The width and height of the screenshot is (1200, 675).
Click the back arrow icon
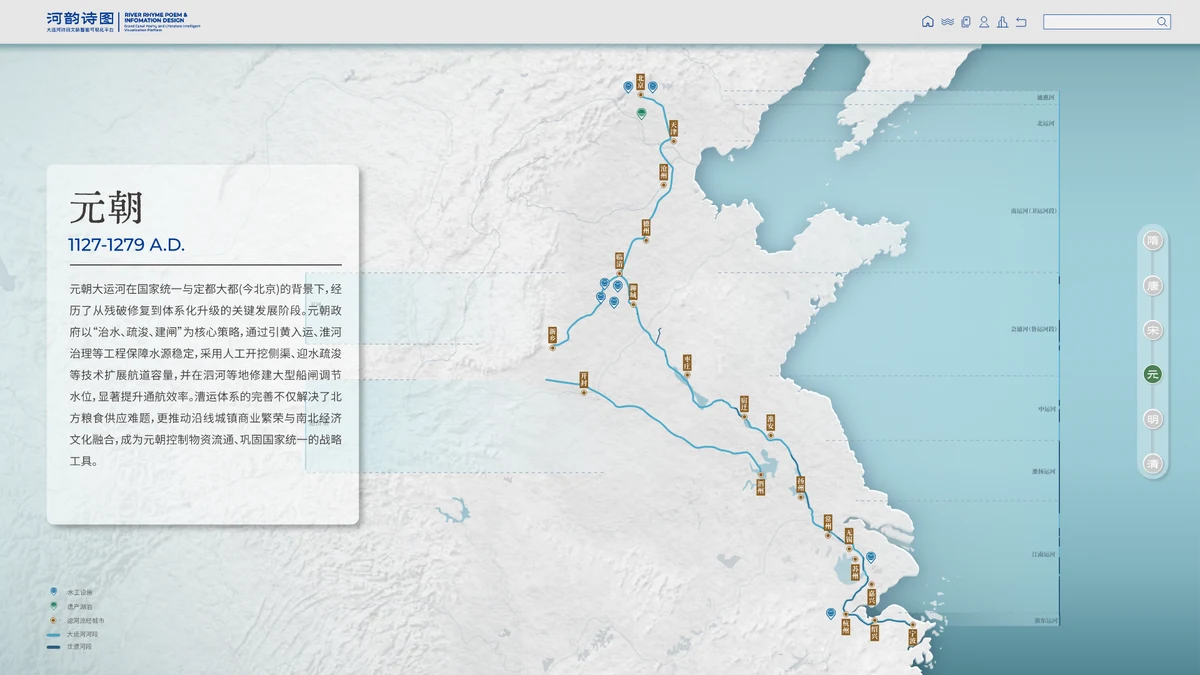pos(1021,22)
